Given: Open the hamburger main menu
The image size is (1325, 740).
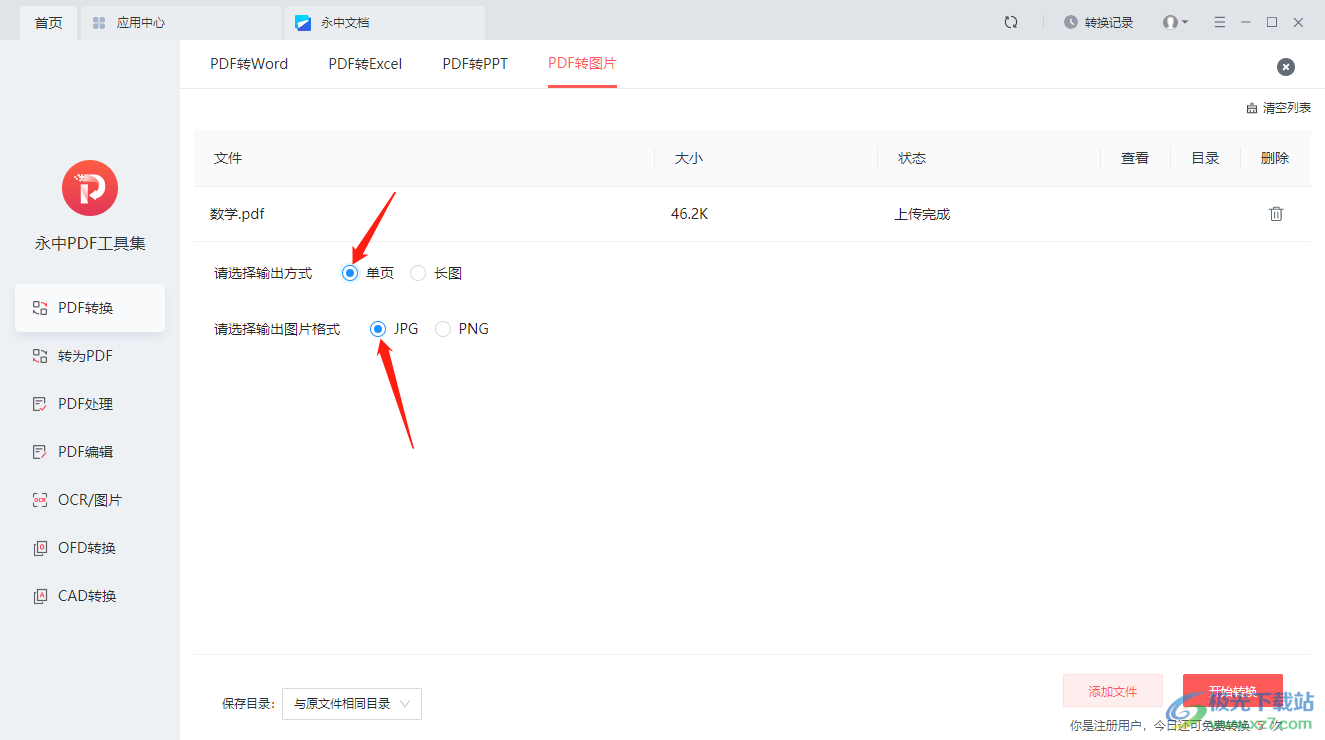Looking at the screenshot, I should click(1219, 22).
